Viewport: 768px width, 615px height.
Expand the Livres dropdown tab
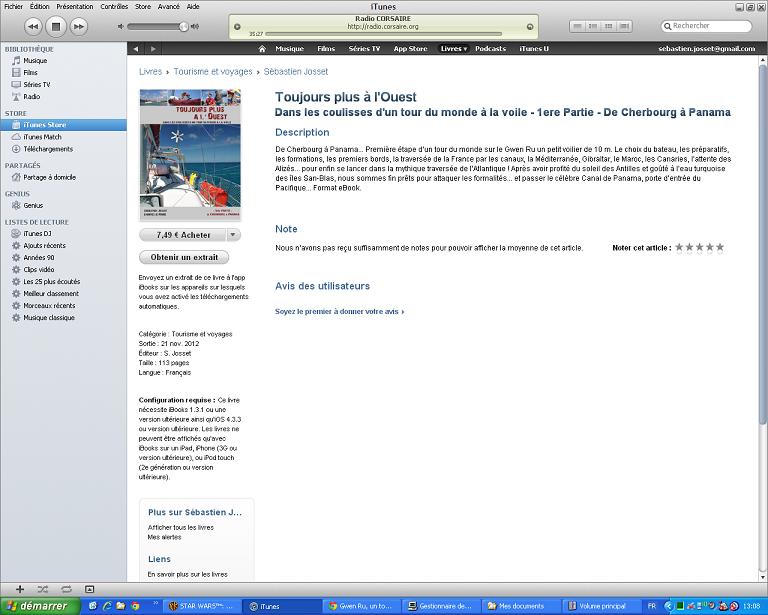[x=453, y=48]
